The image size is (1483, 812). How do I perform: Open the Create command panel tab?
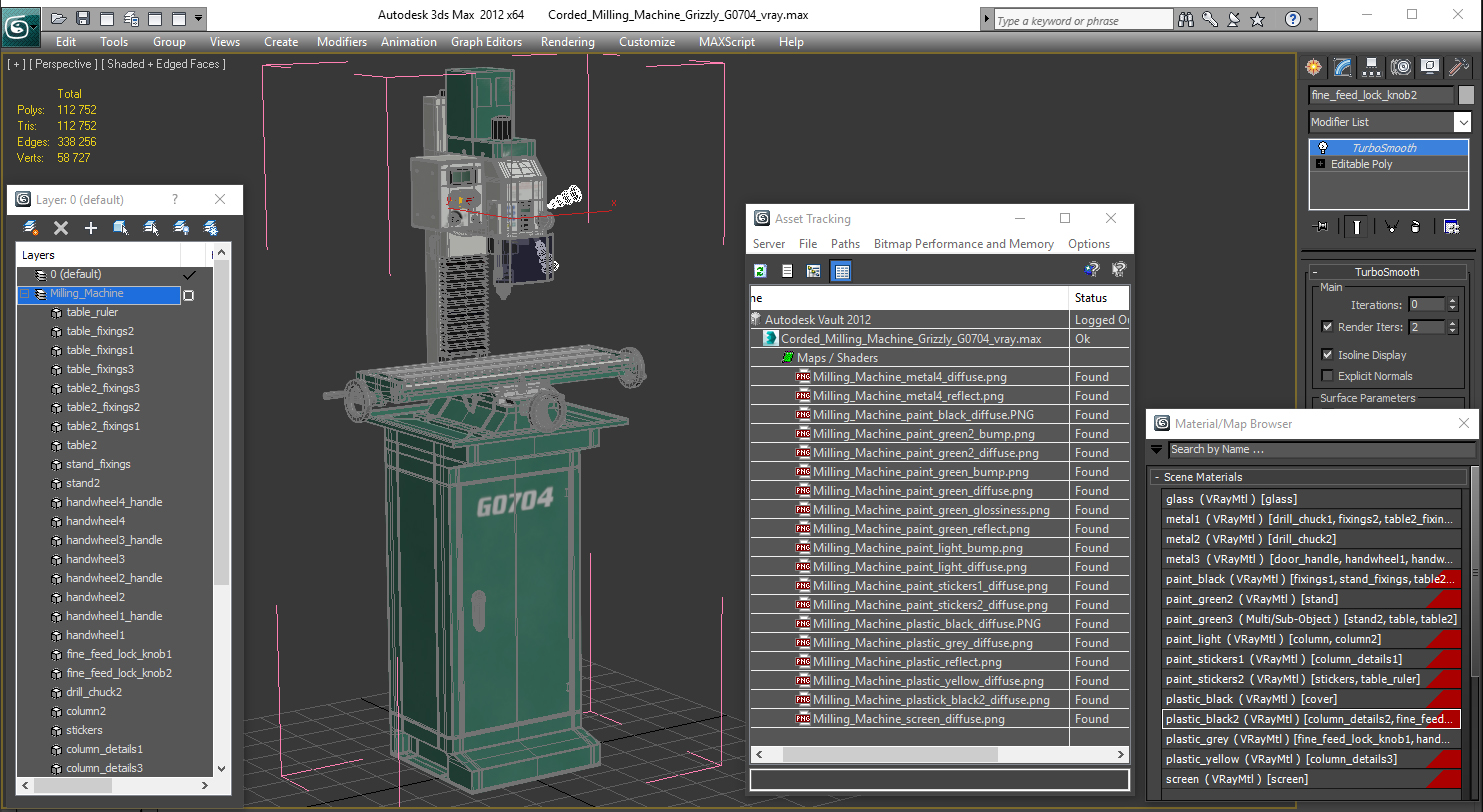click(1313, 67)
